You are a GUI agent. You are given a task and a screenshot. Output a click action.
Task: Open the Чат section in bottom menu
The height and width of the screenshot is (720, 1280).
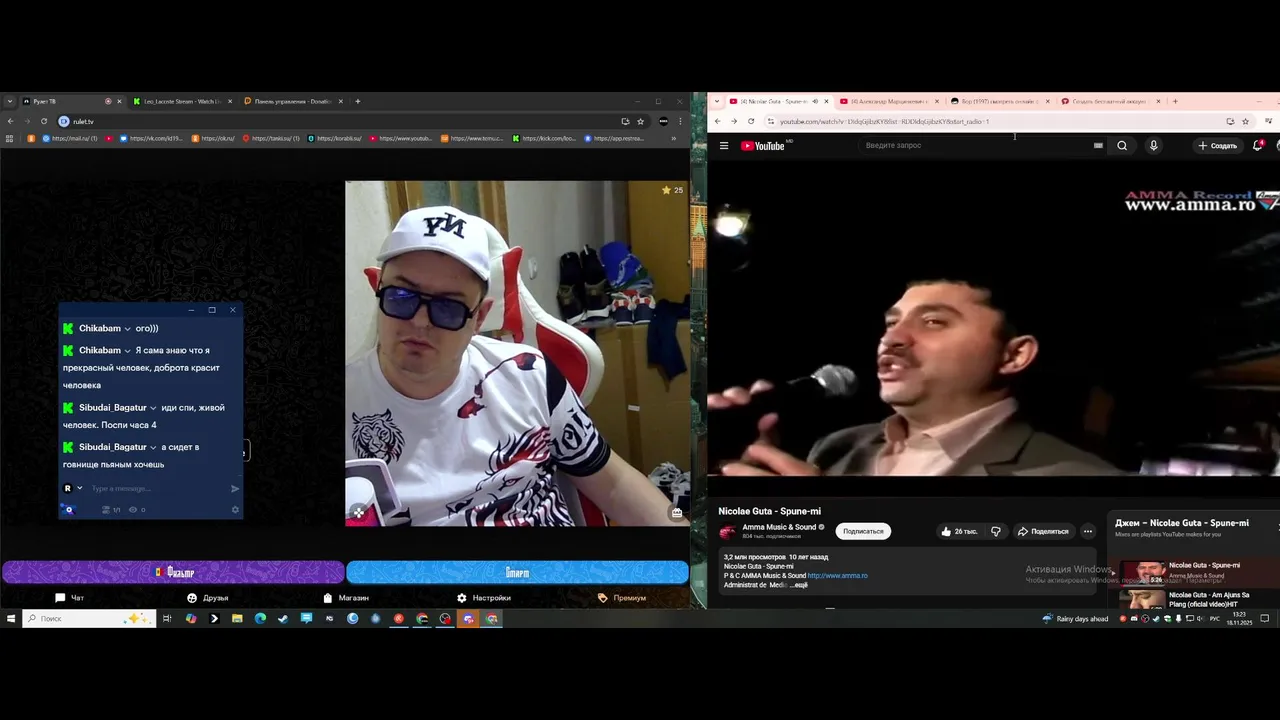tap(70, 598)
